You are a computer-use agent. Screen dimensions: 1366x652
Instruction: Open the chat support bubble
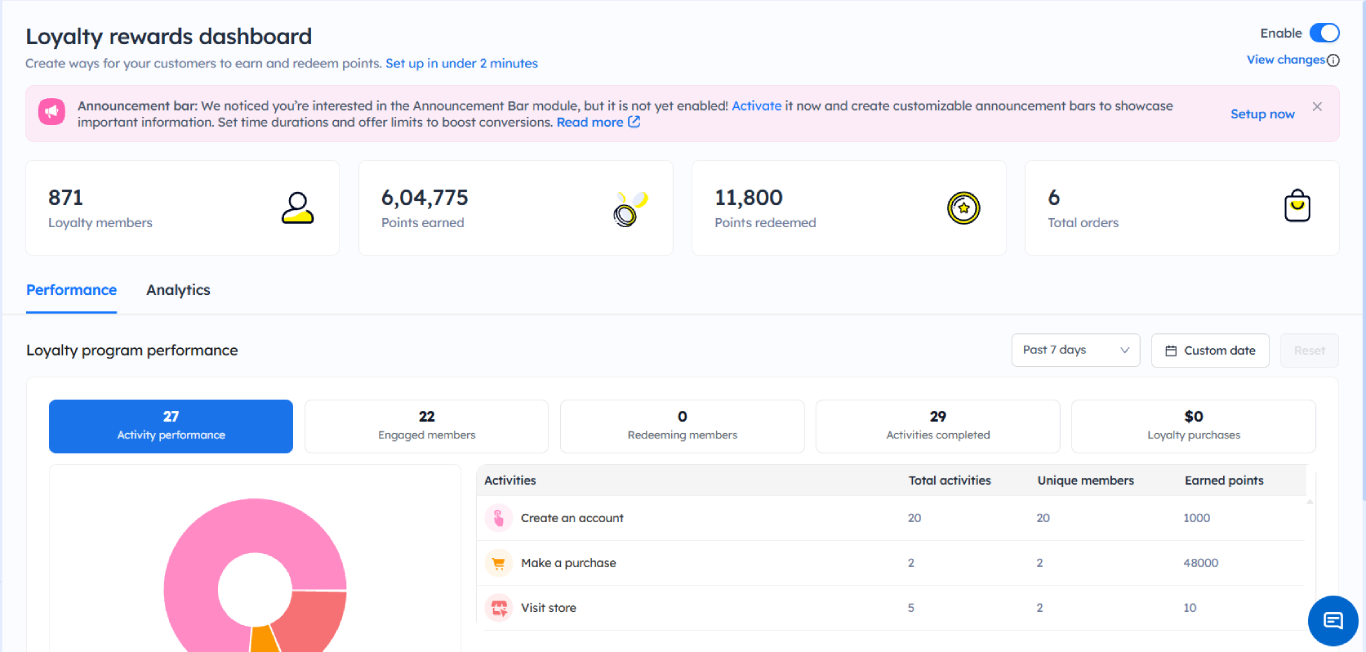(x=1333, y=620)
